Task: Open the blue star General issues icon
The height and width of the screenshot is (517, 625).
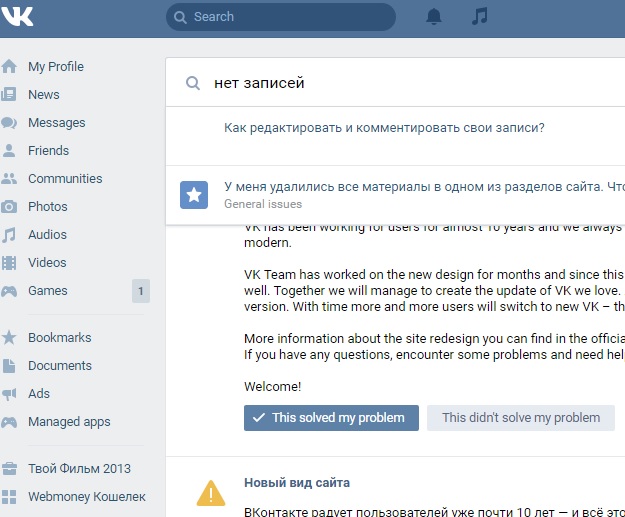Action: tap(194, 195)
